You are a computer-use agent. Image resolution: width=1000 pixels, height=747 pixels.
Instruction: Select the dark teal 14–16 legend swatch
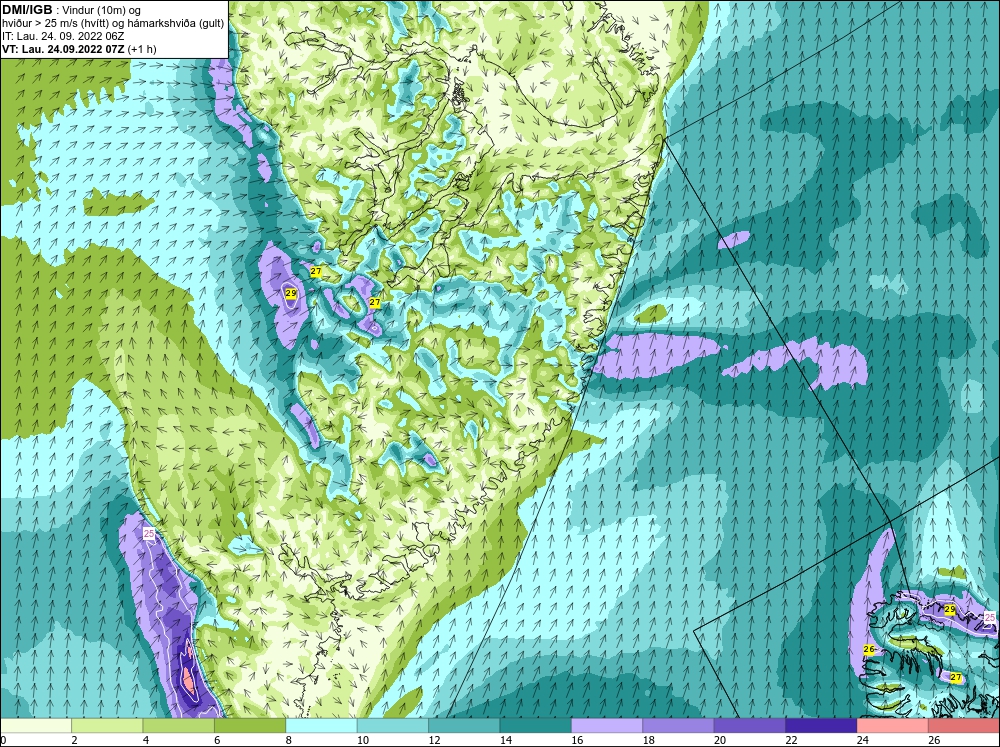point(536,725)
